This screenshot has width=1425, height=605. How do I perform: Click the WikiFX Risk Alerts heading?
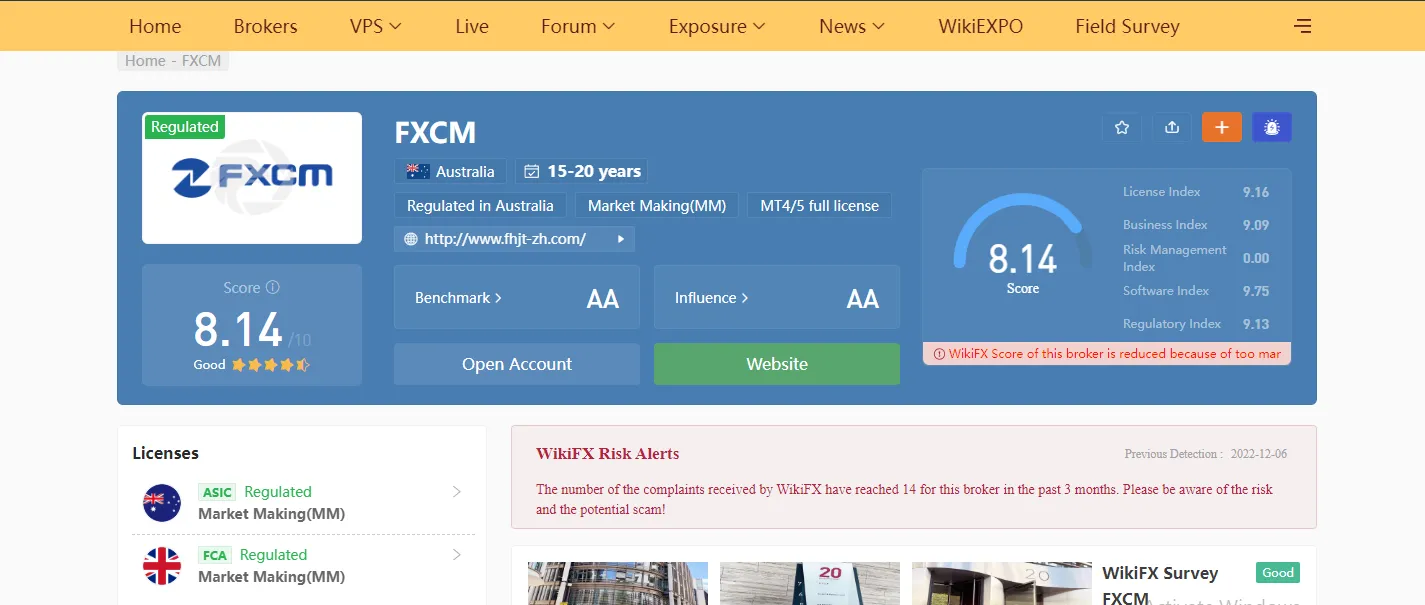click(607, 453)
